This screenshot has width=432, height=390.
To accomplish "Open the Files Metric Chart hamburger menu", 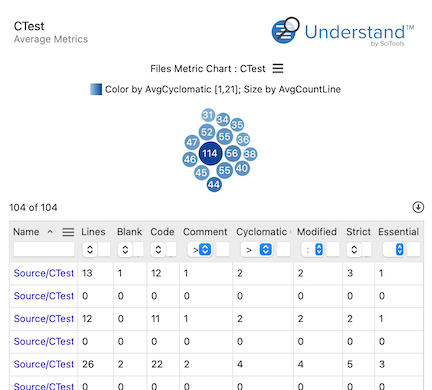I will [x=278, y=69].
